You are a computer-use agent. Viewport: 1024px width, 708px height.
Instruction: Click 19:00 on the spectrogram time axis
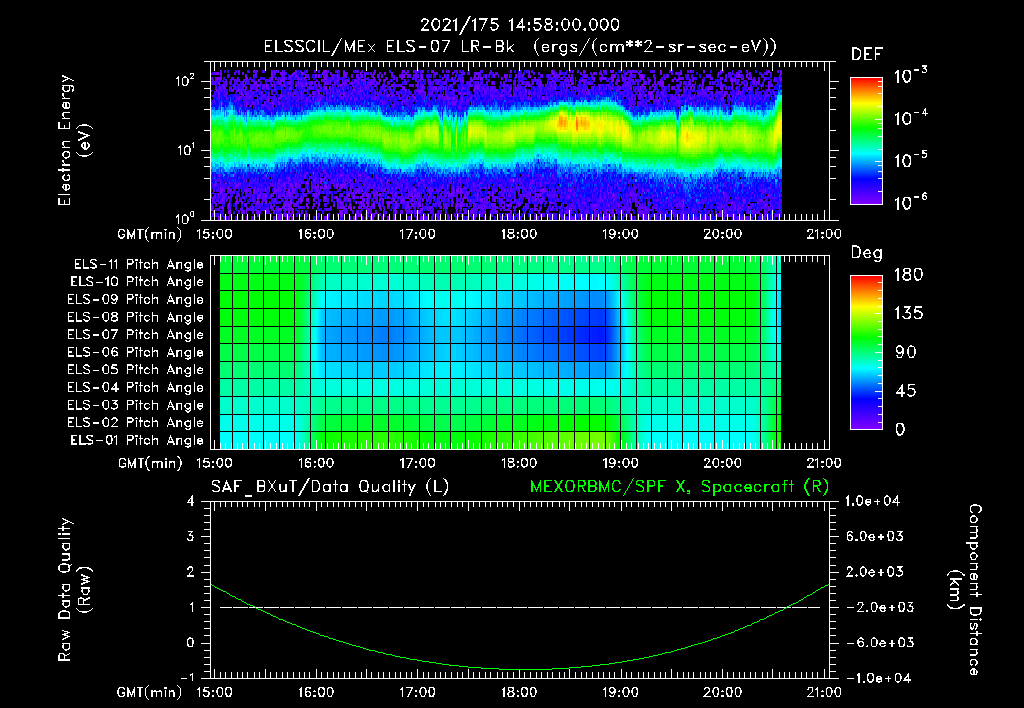(620, 234)
